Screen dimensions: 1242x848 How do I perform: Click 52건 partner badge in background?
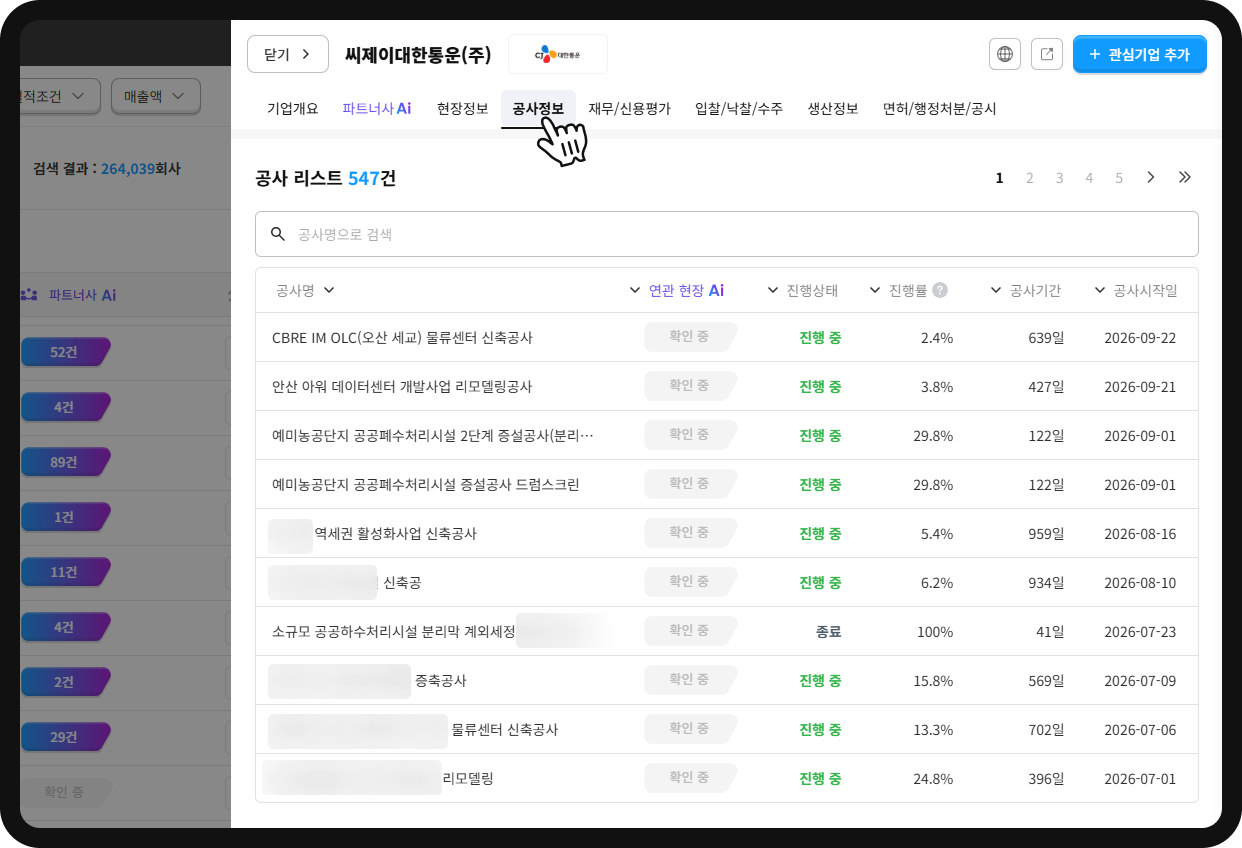64,352
